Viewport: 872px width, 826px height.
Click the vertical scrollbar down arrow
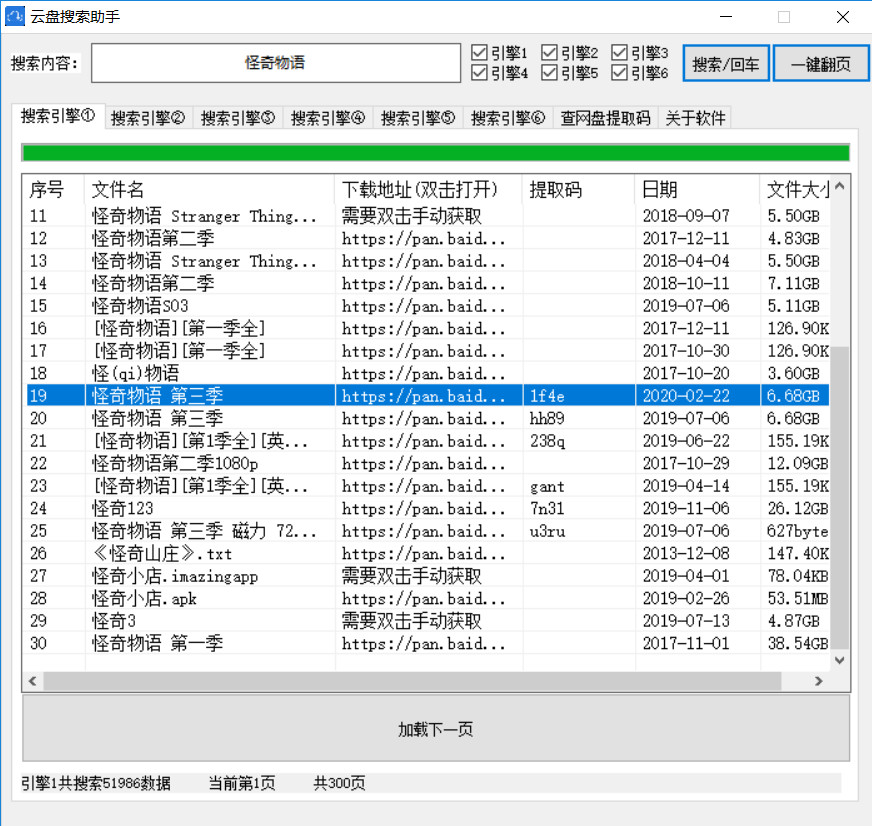pyautogui.click(x=840, y=660)
